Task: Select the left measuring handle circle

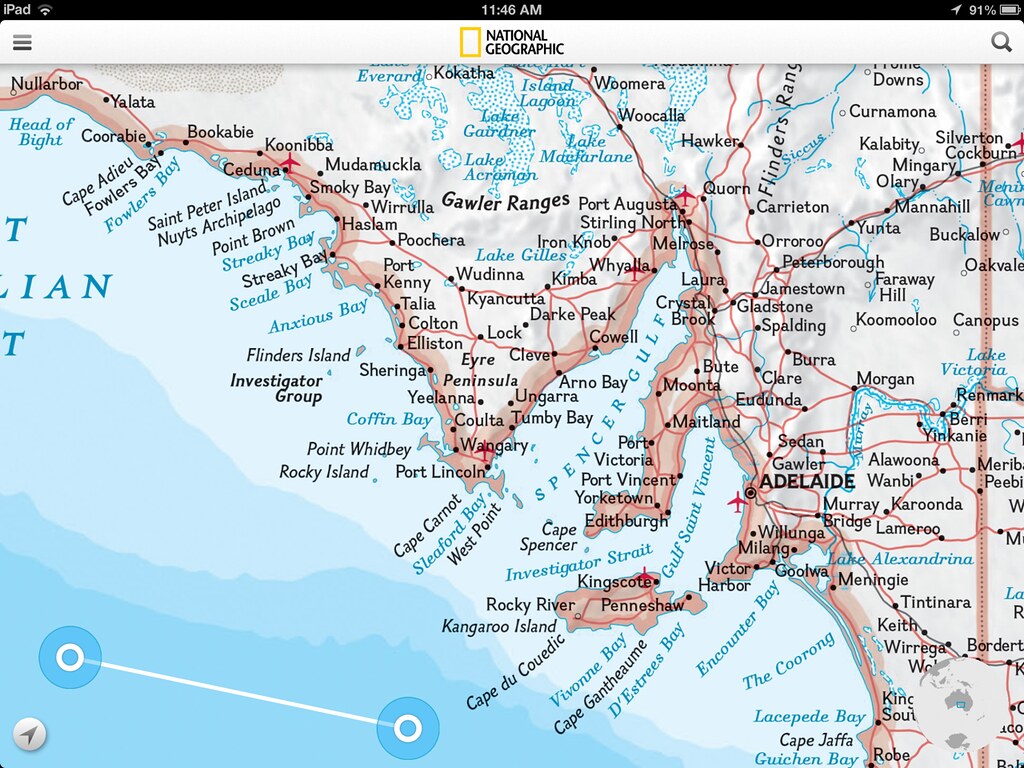Action: (x=70, y=657)
